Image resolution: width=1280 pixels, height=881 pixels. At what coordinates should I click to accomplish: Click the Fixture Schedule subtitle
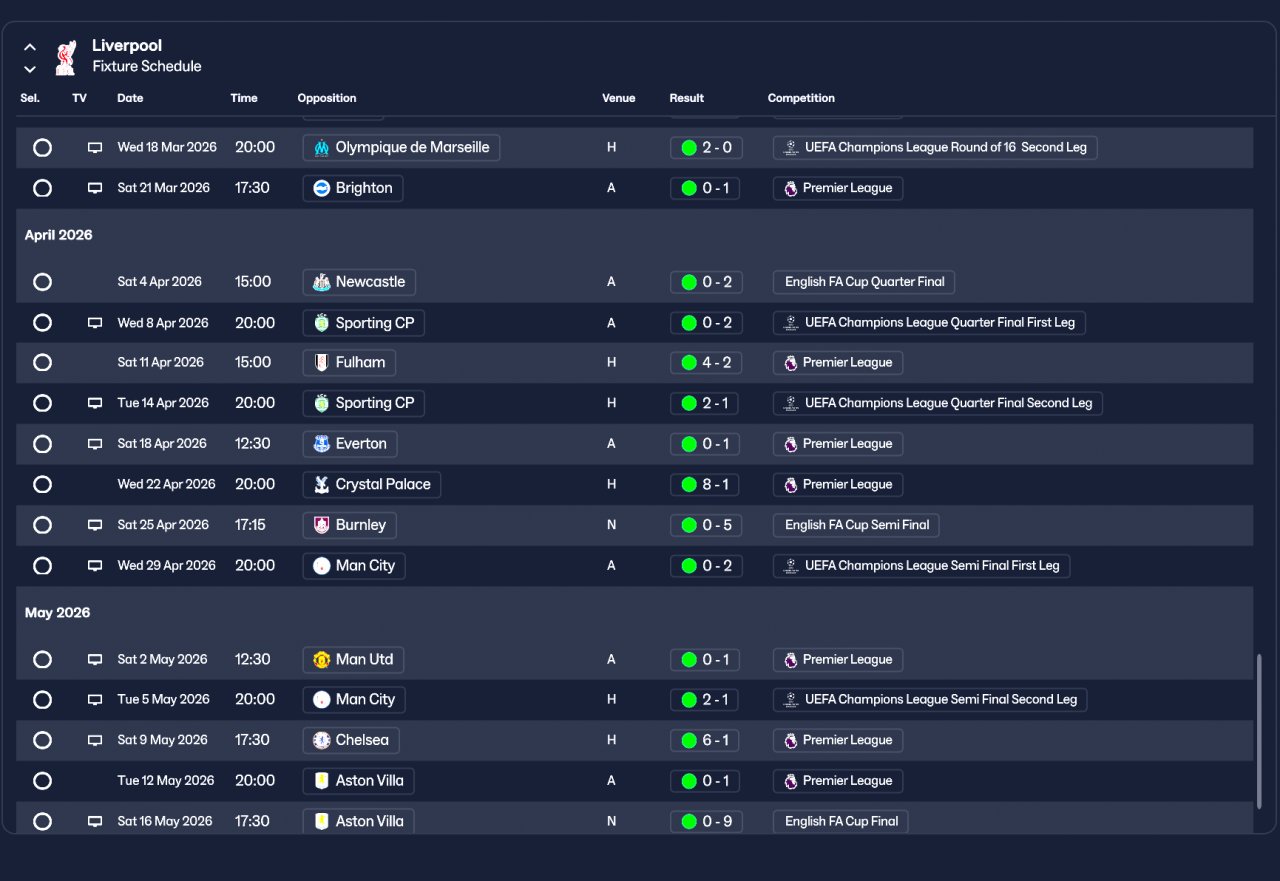pyautogui.click(x=147, y=67)
